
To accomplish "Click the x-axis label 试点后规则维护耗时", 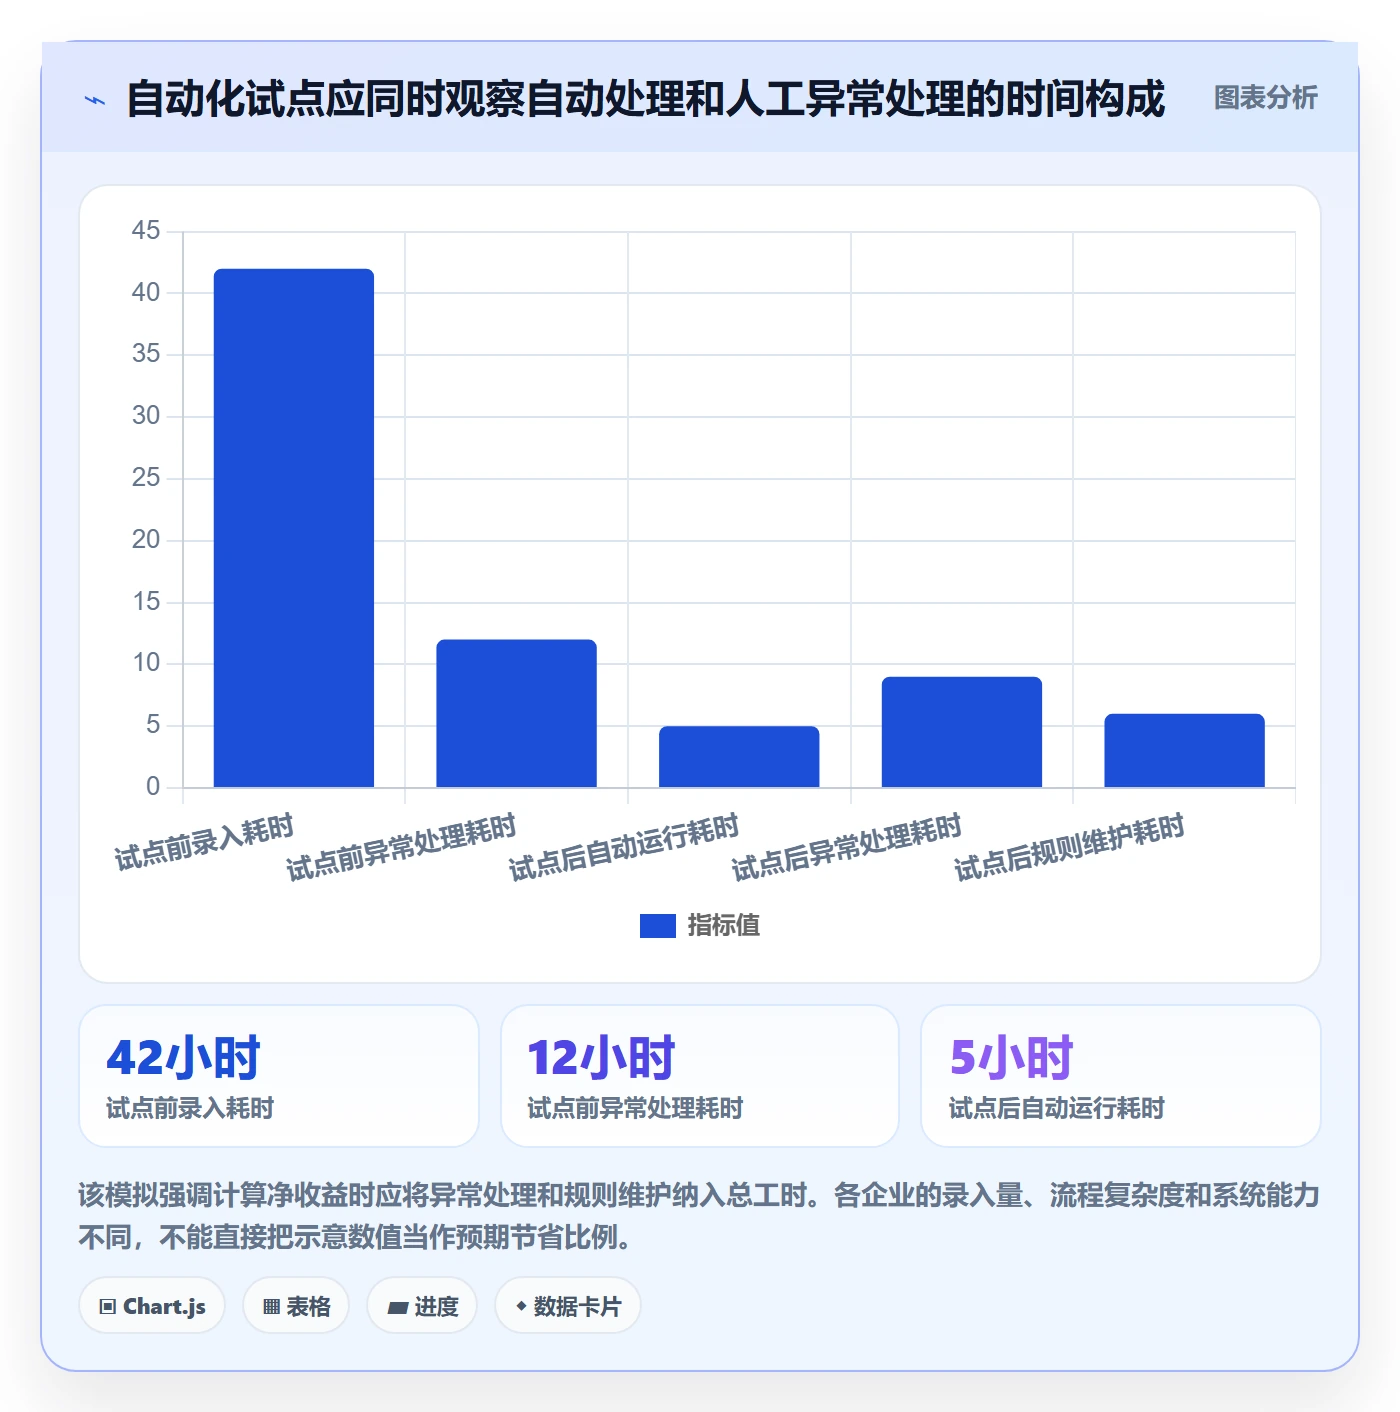I will [x=1069, y=848].
